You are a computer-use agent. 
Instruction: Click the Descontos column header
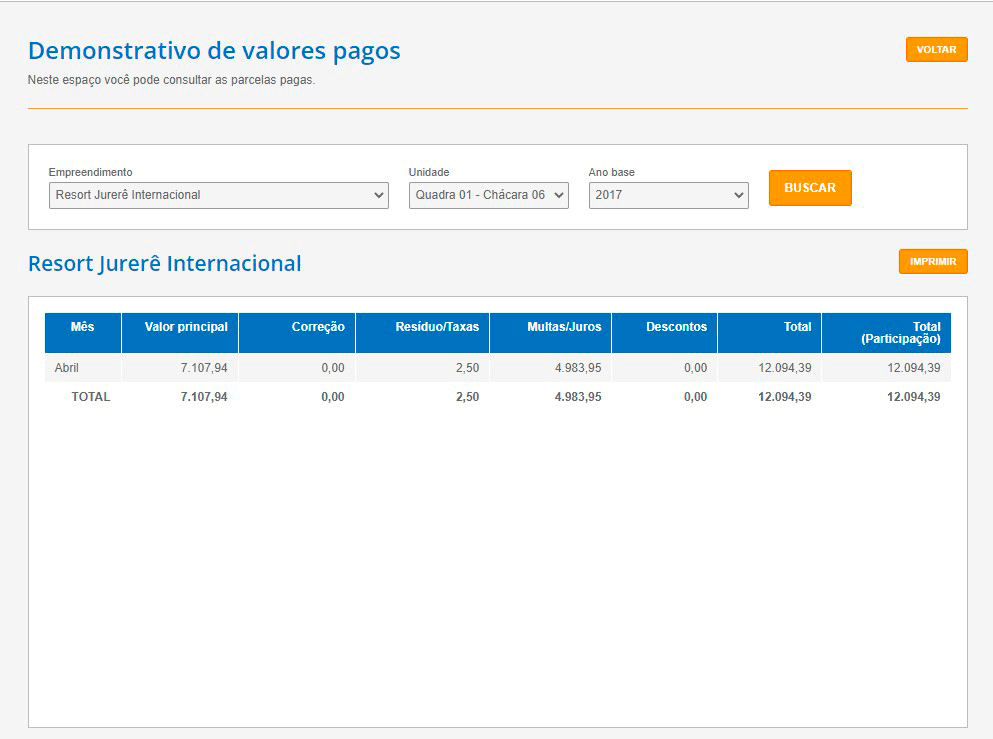tap(676, 327)
